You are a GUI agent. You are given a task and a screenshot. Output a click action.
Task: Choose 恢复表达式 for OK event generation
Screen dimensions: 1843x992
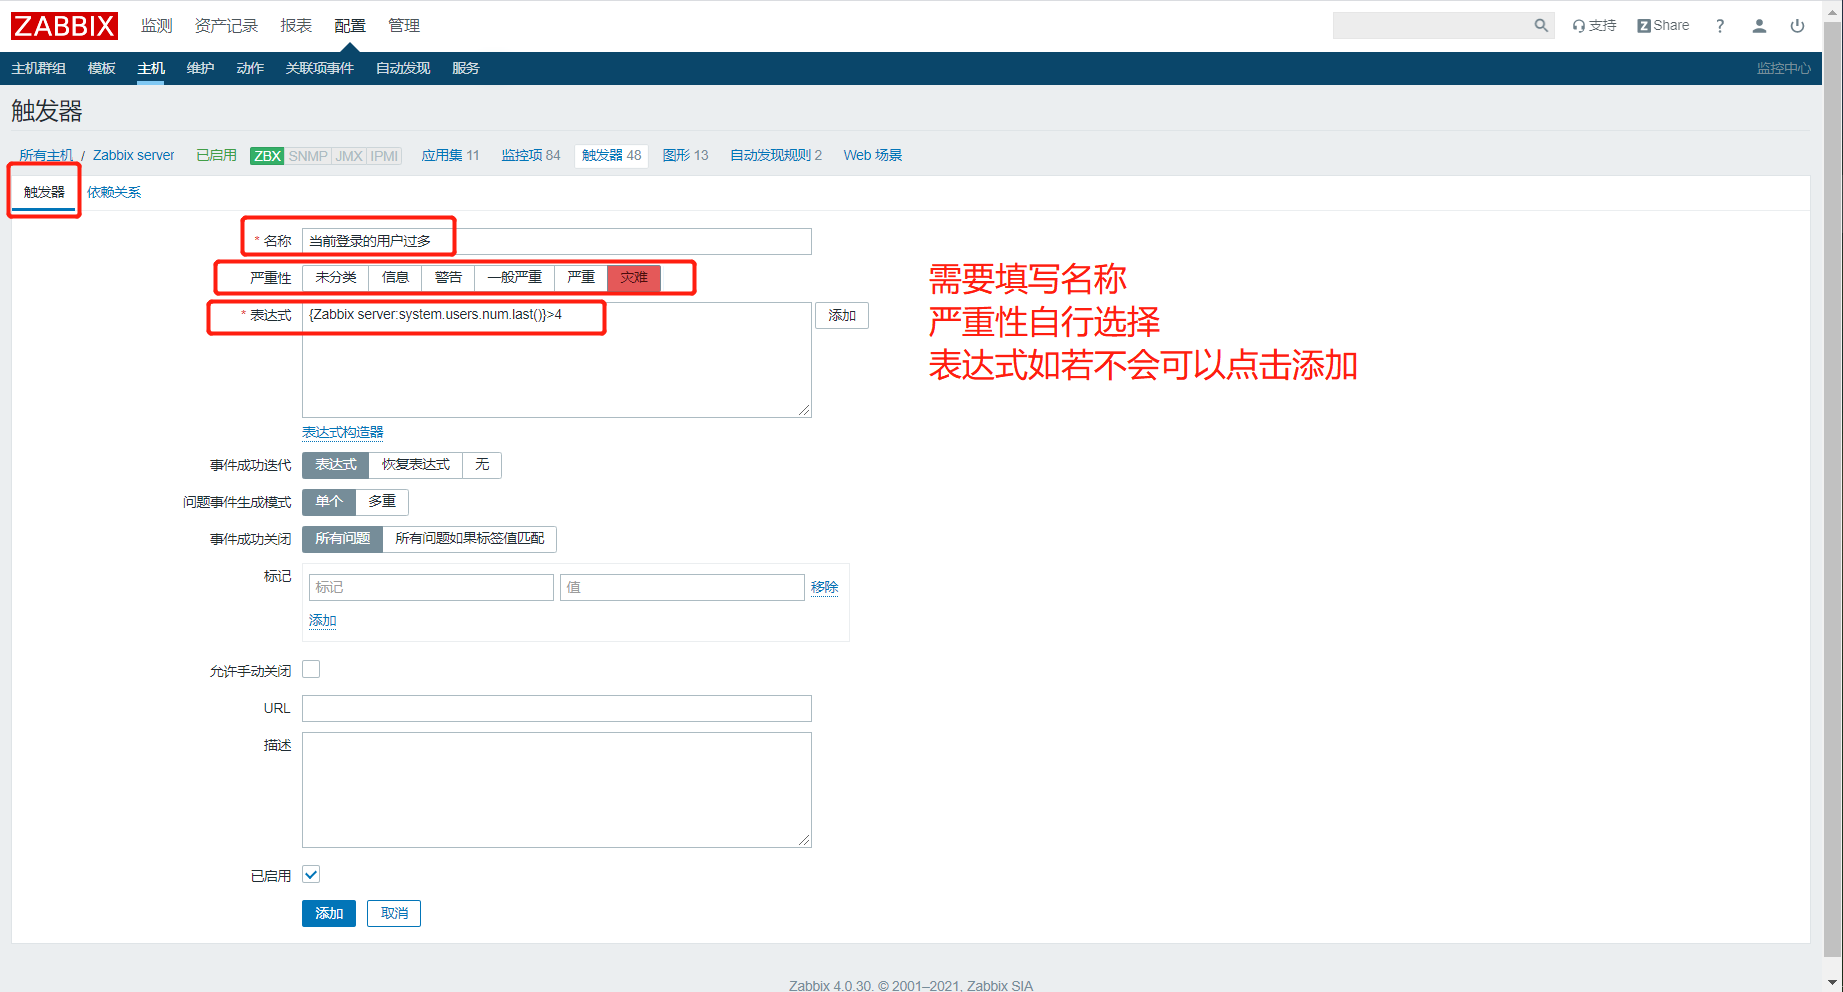[x=416, y=465]
